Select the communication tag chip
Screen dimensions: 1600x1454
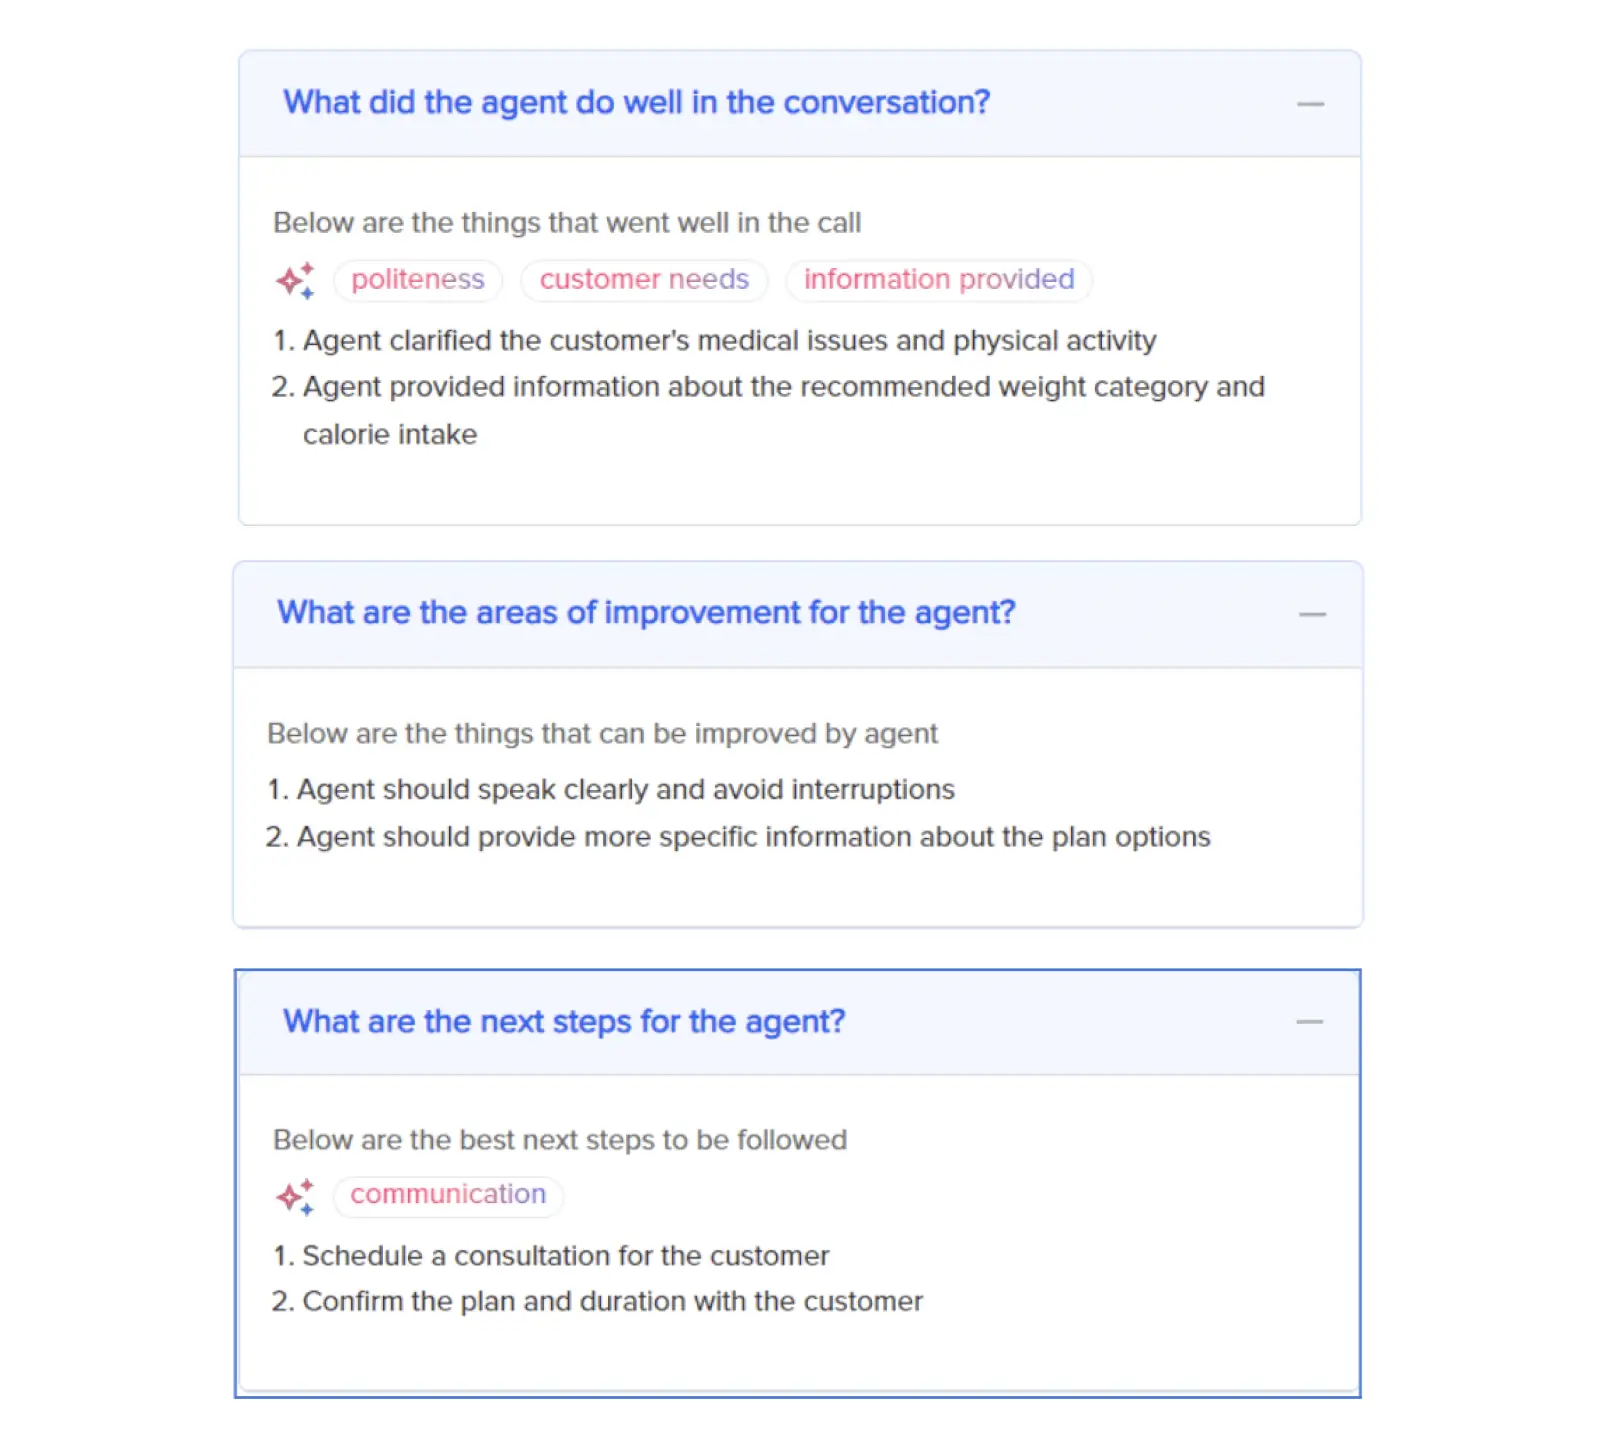coord(447,1194)
